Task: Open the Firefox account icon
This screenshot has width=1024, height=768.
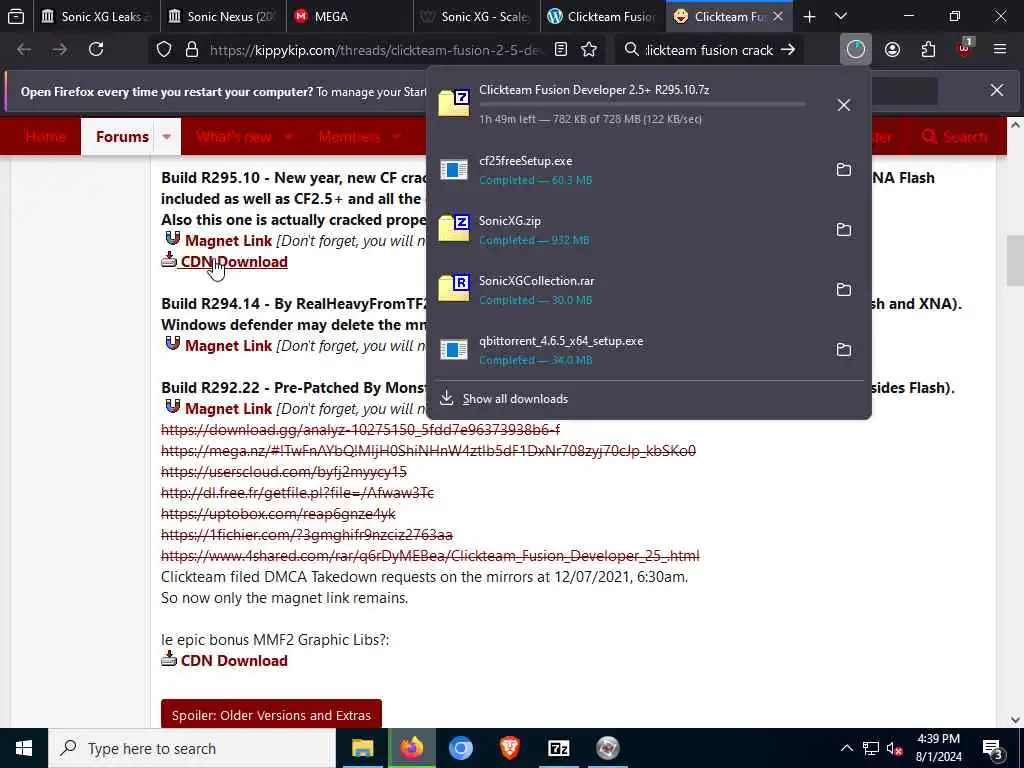Action: [x=892, y=50]
